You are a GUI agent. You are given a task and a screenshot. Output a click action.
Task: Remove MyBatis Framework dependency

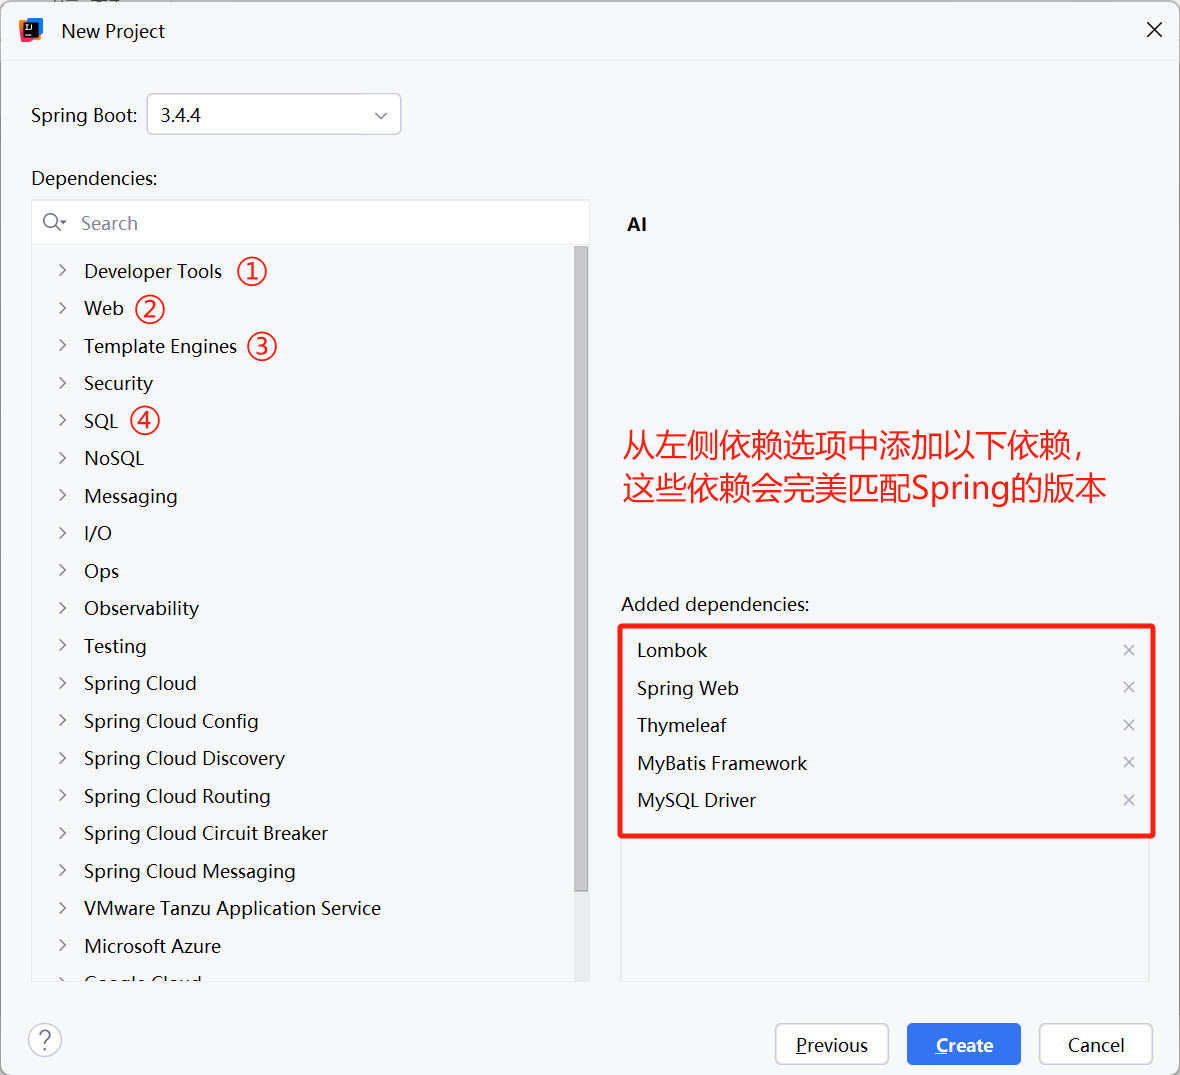pos(1128,762)
